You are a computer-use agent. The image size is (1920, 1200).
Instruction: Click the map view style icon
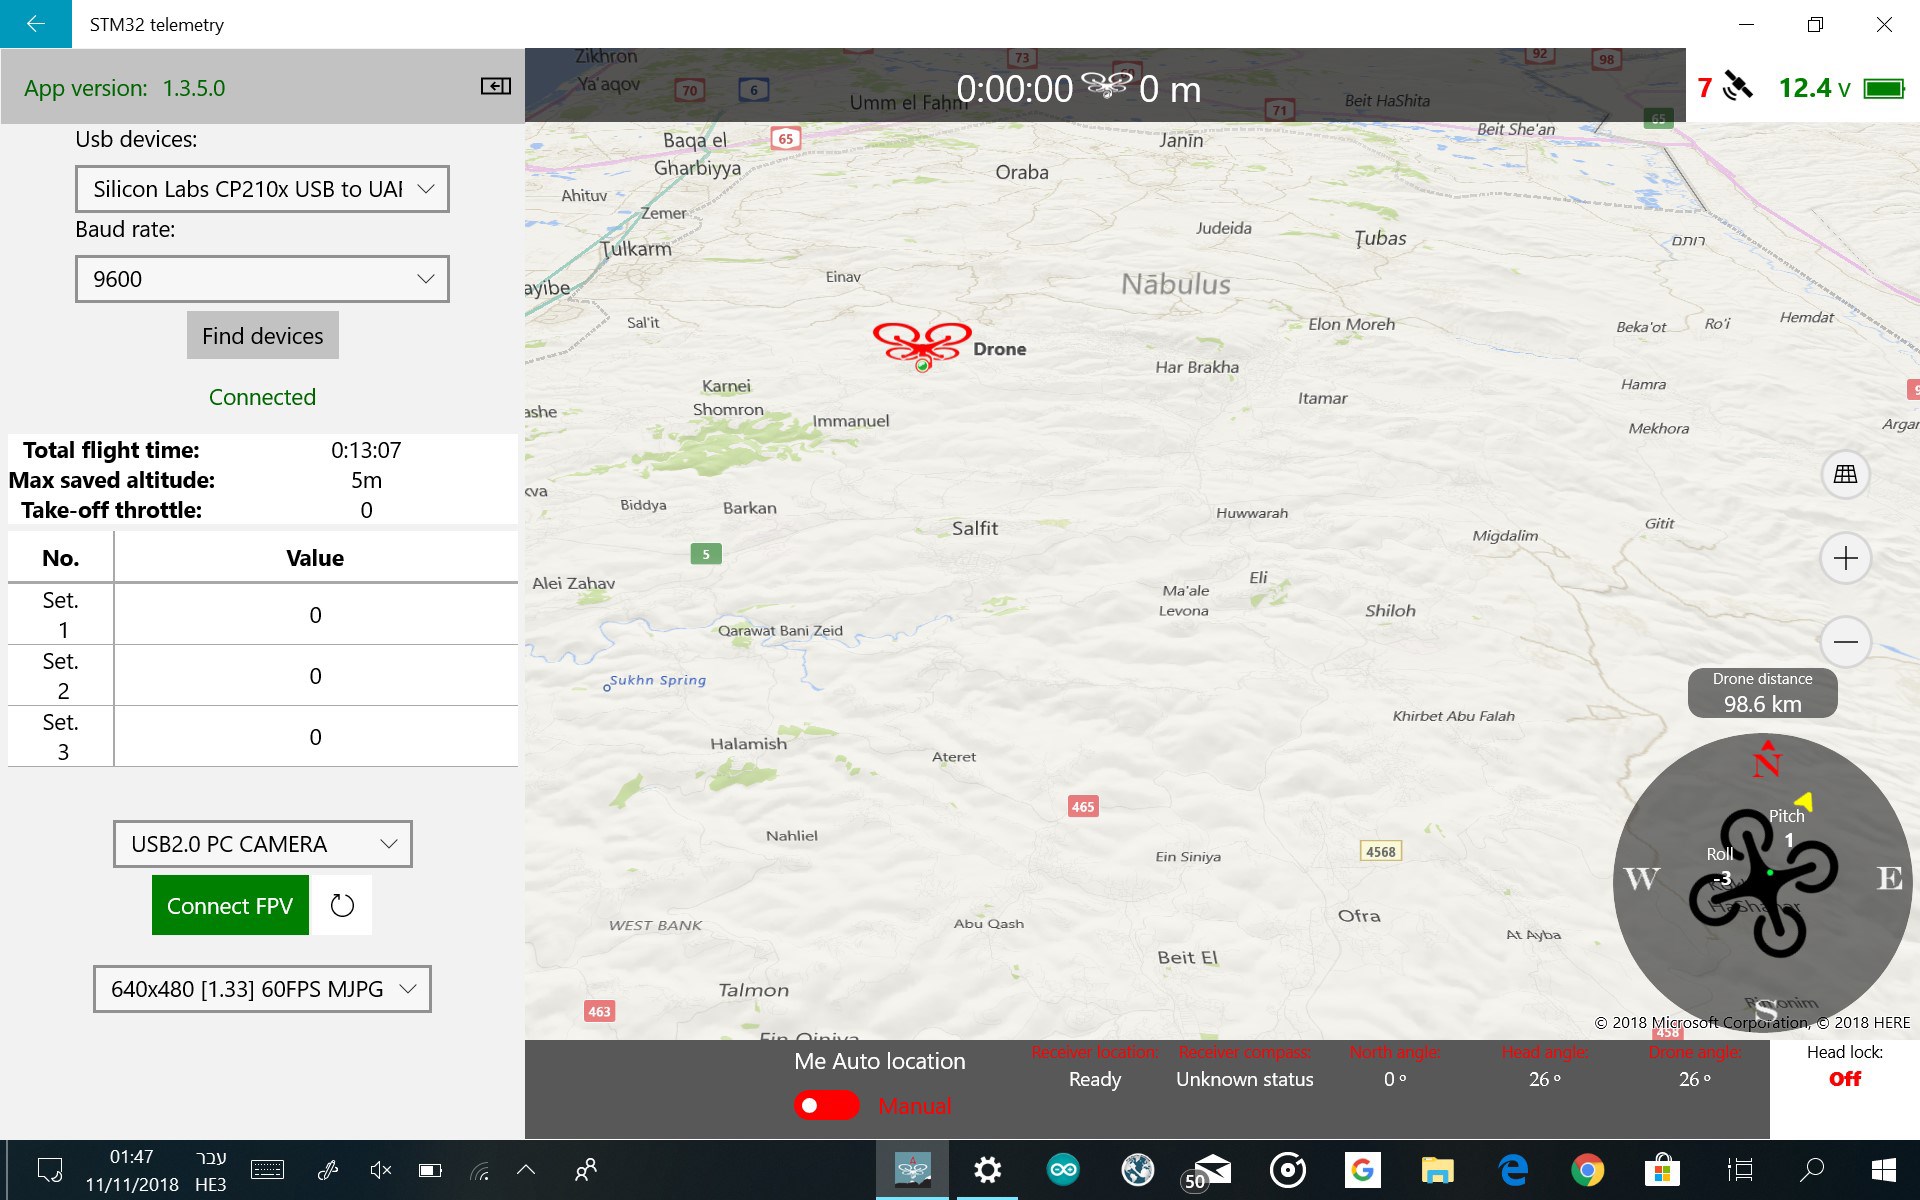tap(1846, 474)
